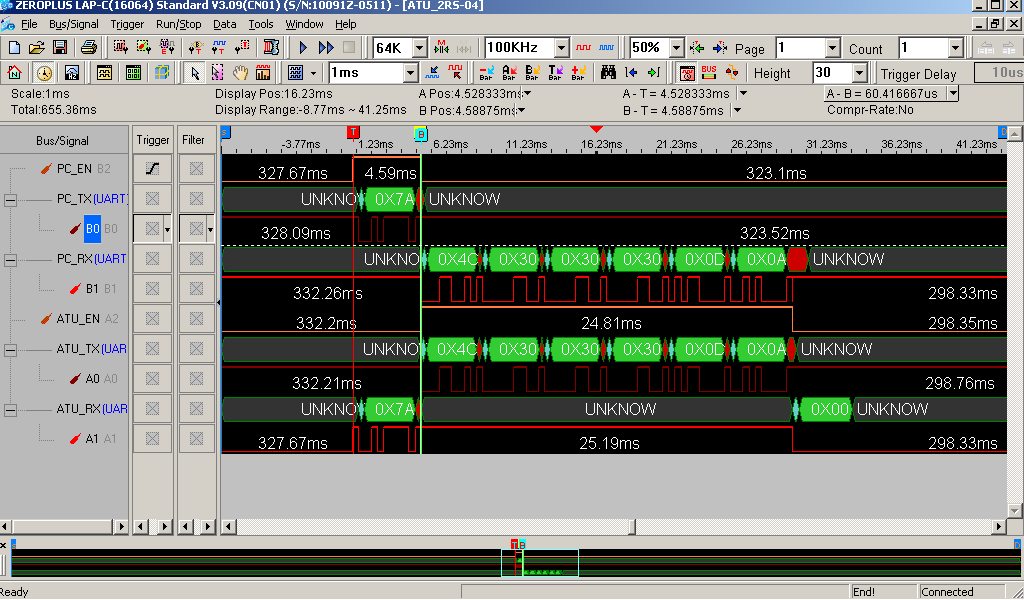The height and width of the screenshot is (600, 1024).
Task: Collapse the PC_TX UART bus tree node
Action: (10, 199)
